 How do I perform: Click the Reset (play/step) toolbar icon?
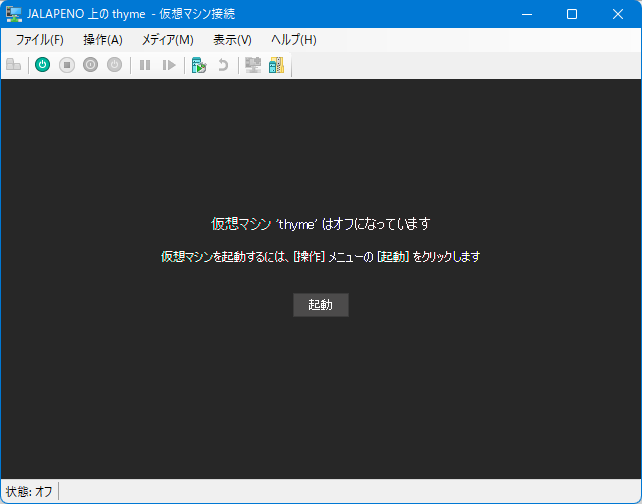pos(169,65)
